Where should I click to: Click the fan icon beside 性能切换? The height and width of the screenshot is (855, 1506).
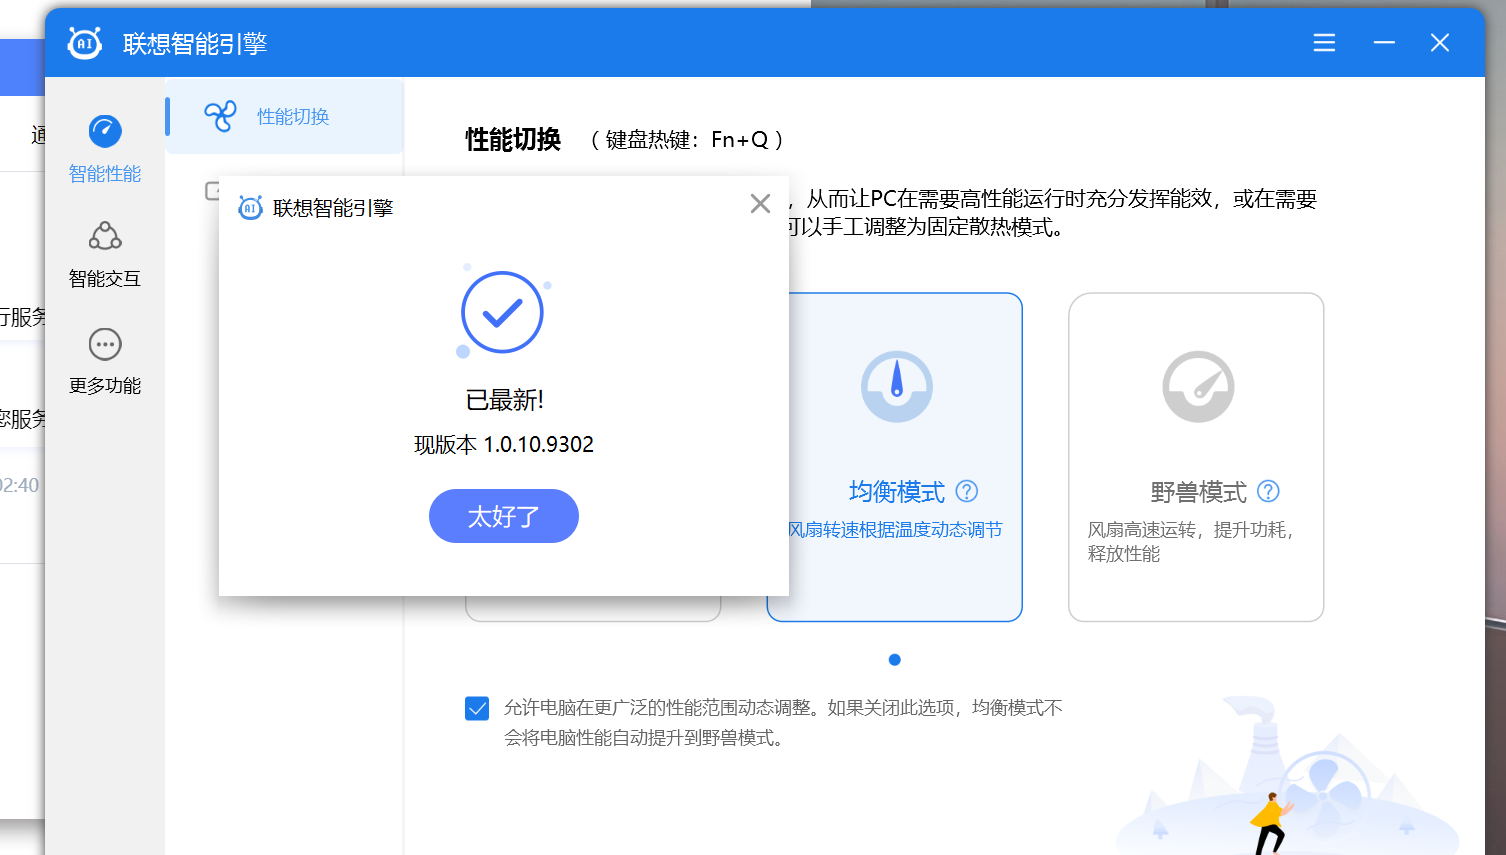pos(220,116)
